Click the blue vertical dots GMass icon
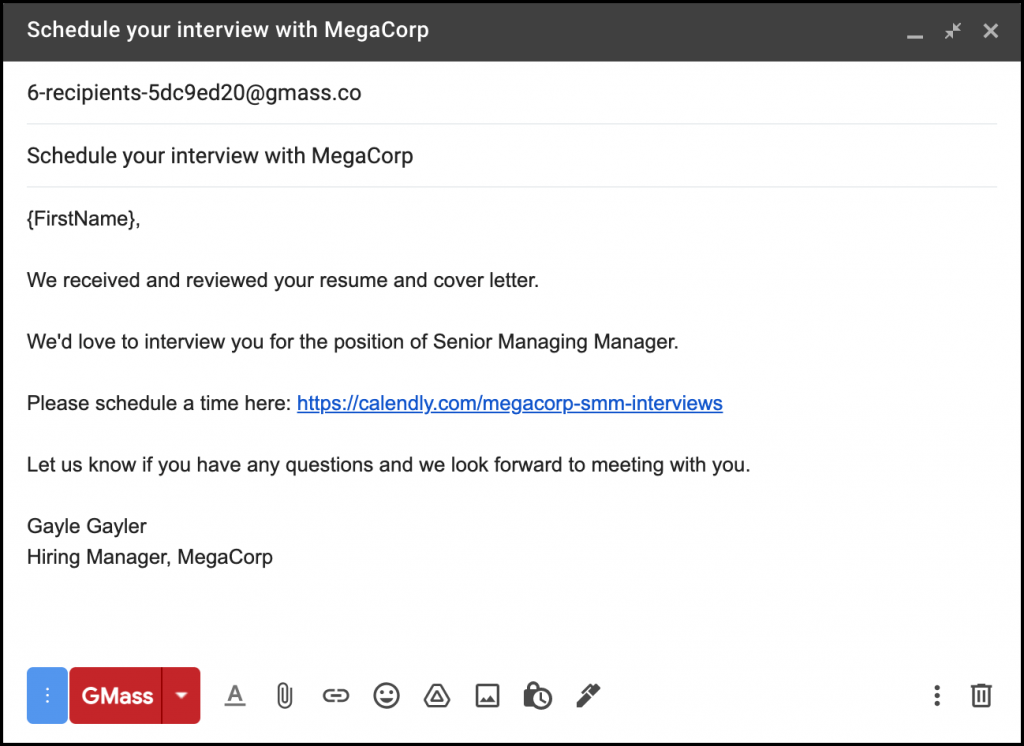Image resolution: width=1024 pixels, height=746 pixels. [47, 695]
